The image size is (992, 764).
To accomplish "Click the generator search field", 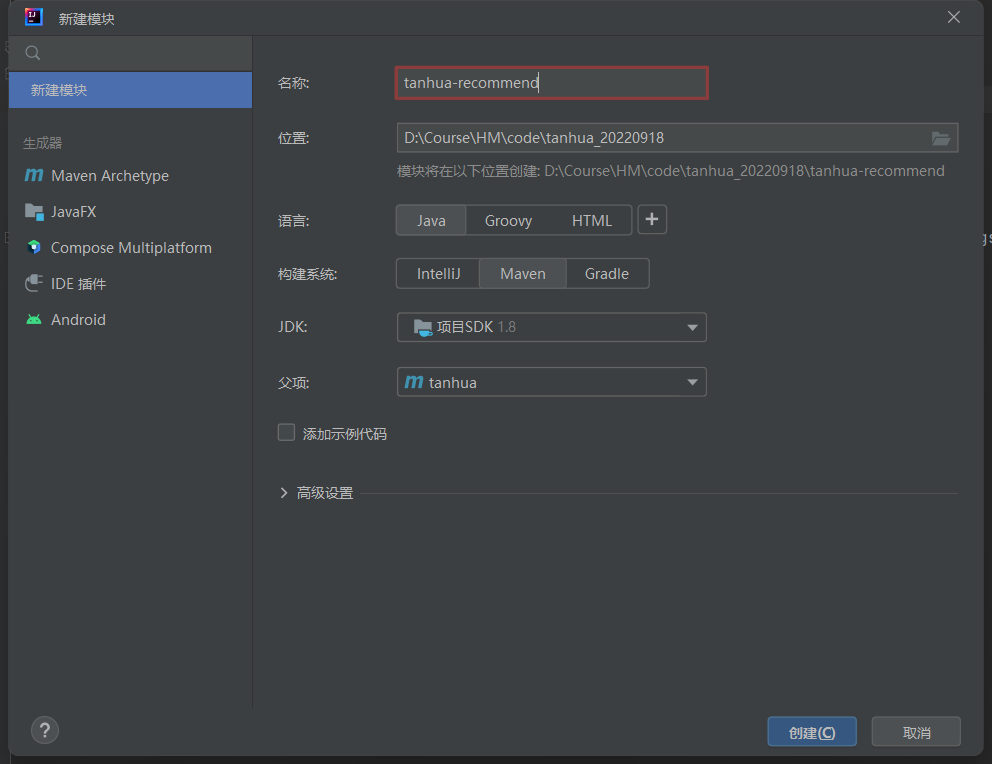I will (x=130, y=53).
